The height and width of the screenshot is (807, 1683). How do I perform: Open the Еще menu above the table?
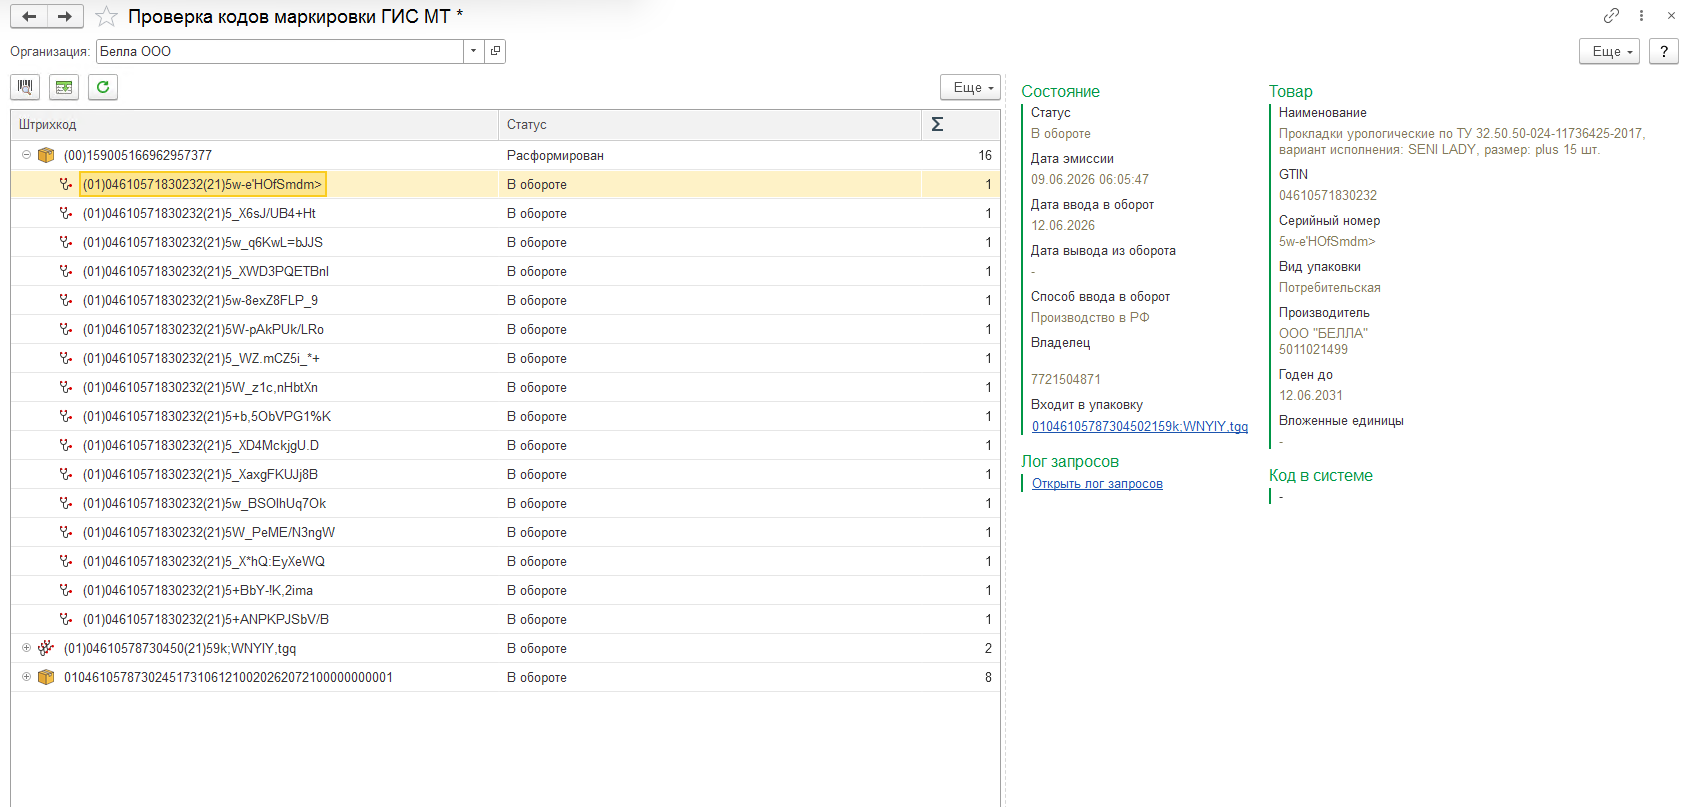tap(970, 87)
